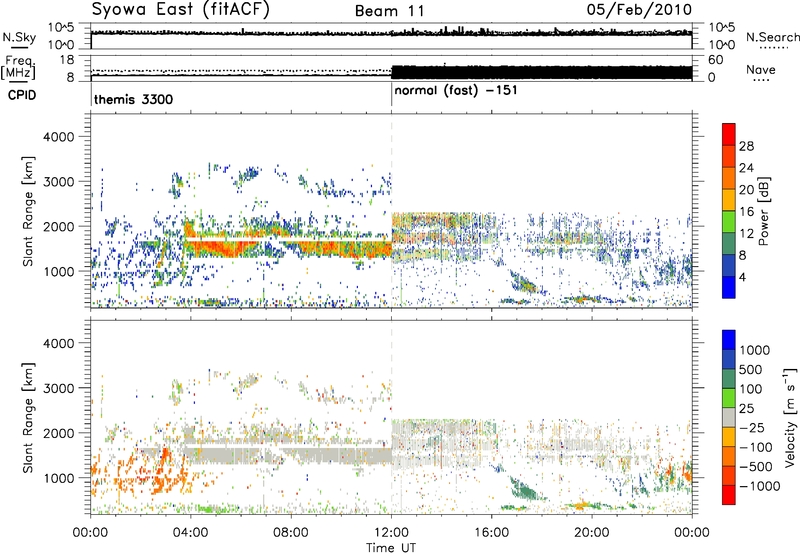Pick the dark green 100–500 Velocity segment
Viewport: 800px width, 554px height.
click(x=729, y=379)
